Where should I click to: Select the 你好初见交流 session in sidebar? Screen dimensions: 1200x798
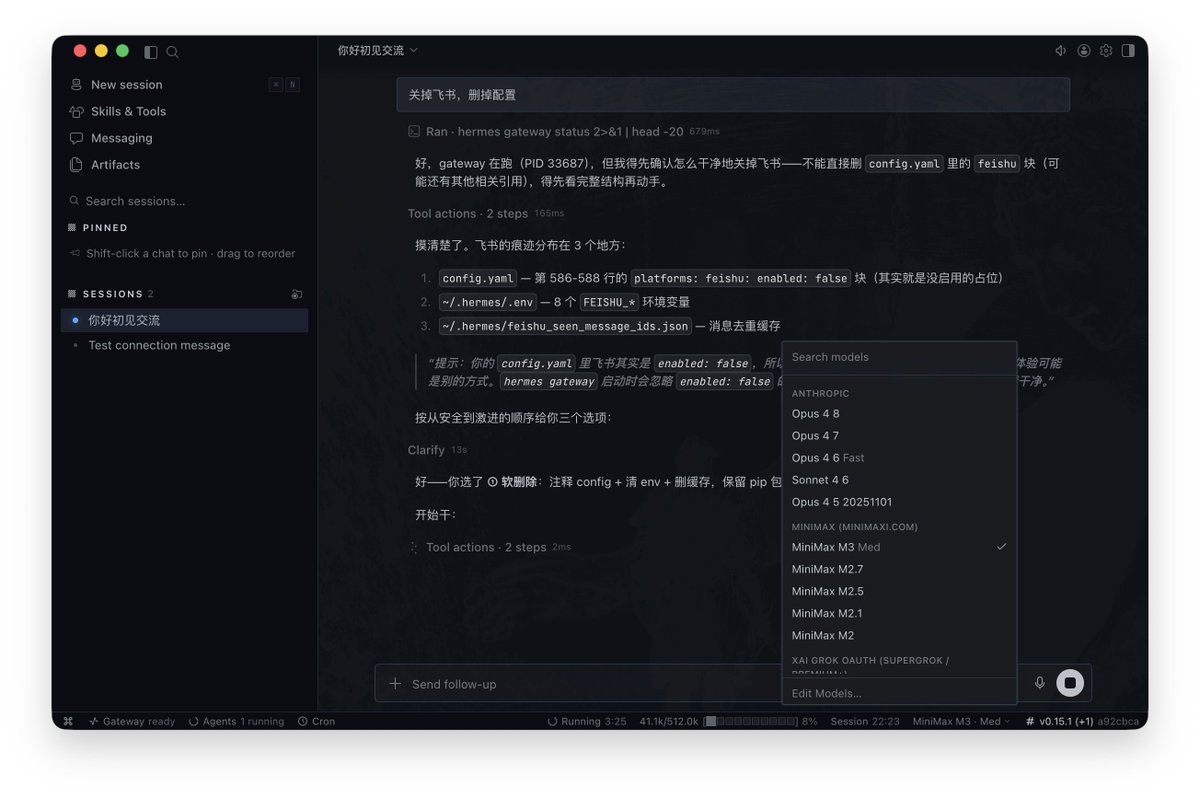pyautogui.click(x=185, y=320)
